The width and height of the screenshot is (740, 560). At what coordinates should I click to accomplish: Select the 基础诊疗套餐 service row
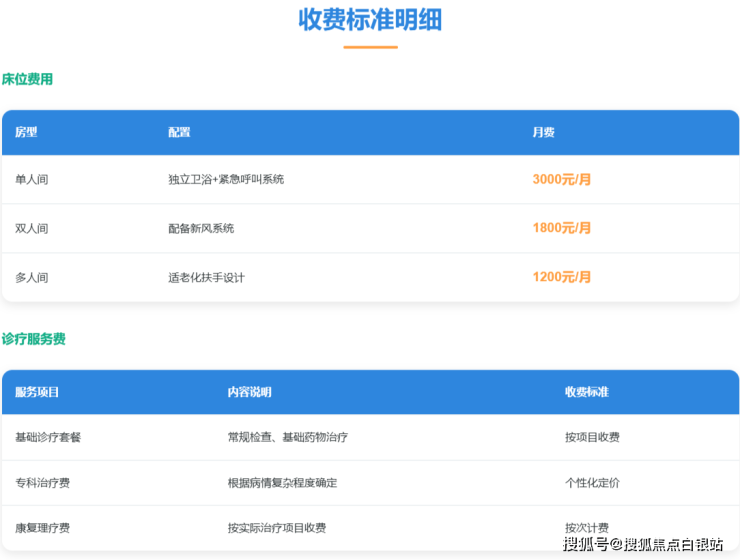point(48,437)
